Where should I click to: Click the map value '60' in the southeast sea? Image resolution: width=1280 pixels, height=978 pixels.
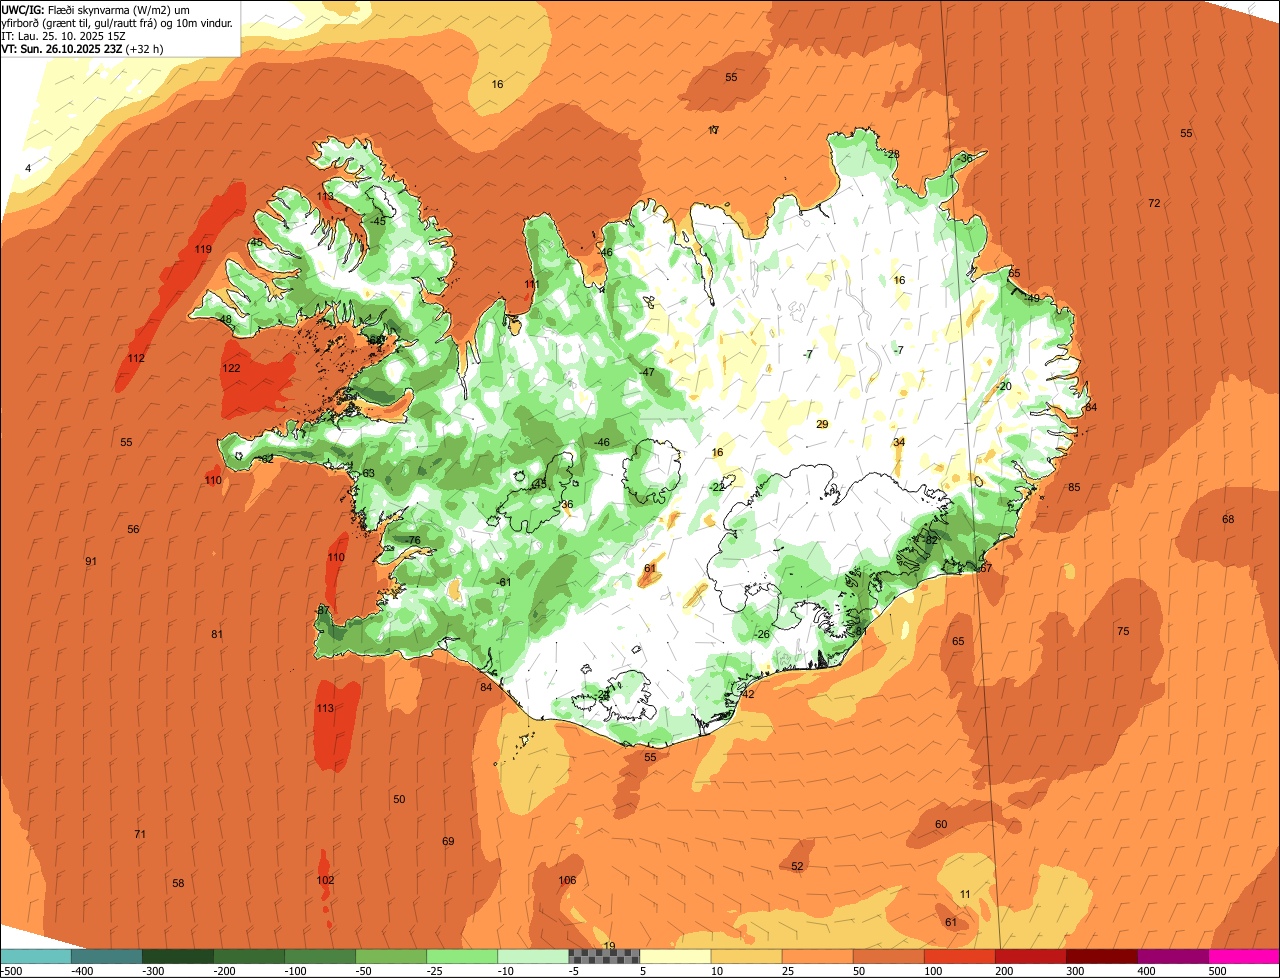[941, 824]
